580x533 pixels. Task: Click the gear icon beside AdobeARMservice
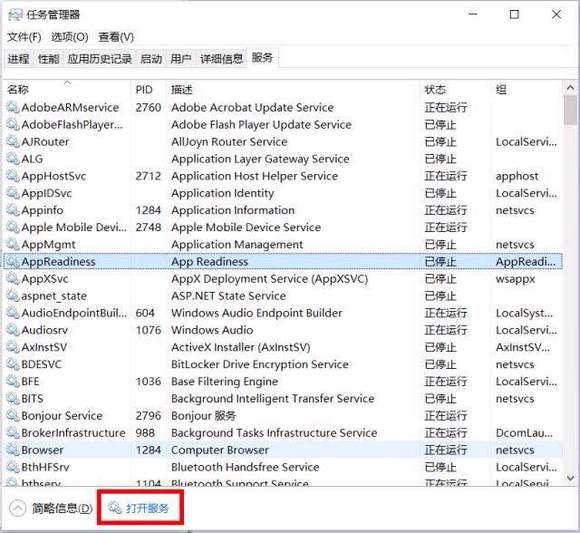[13, 108]
